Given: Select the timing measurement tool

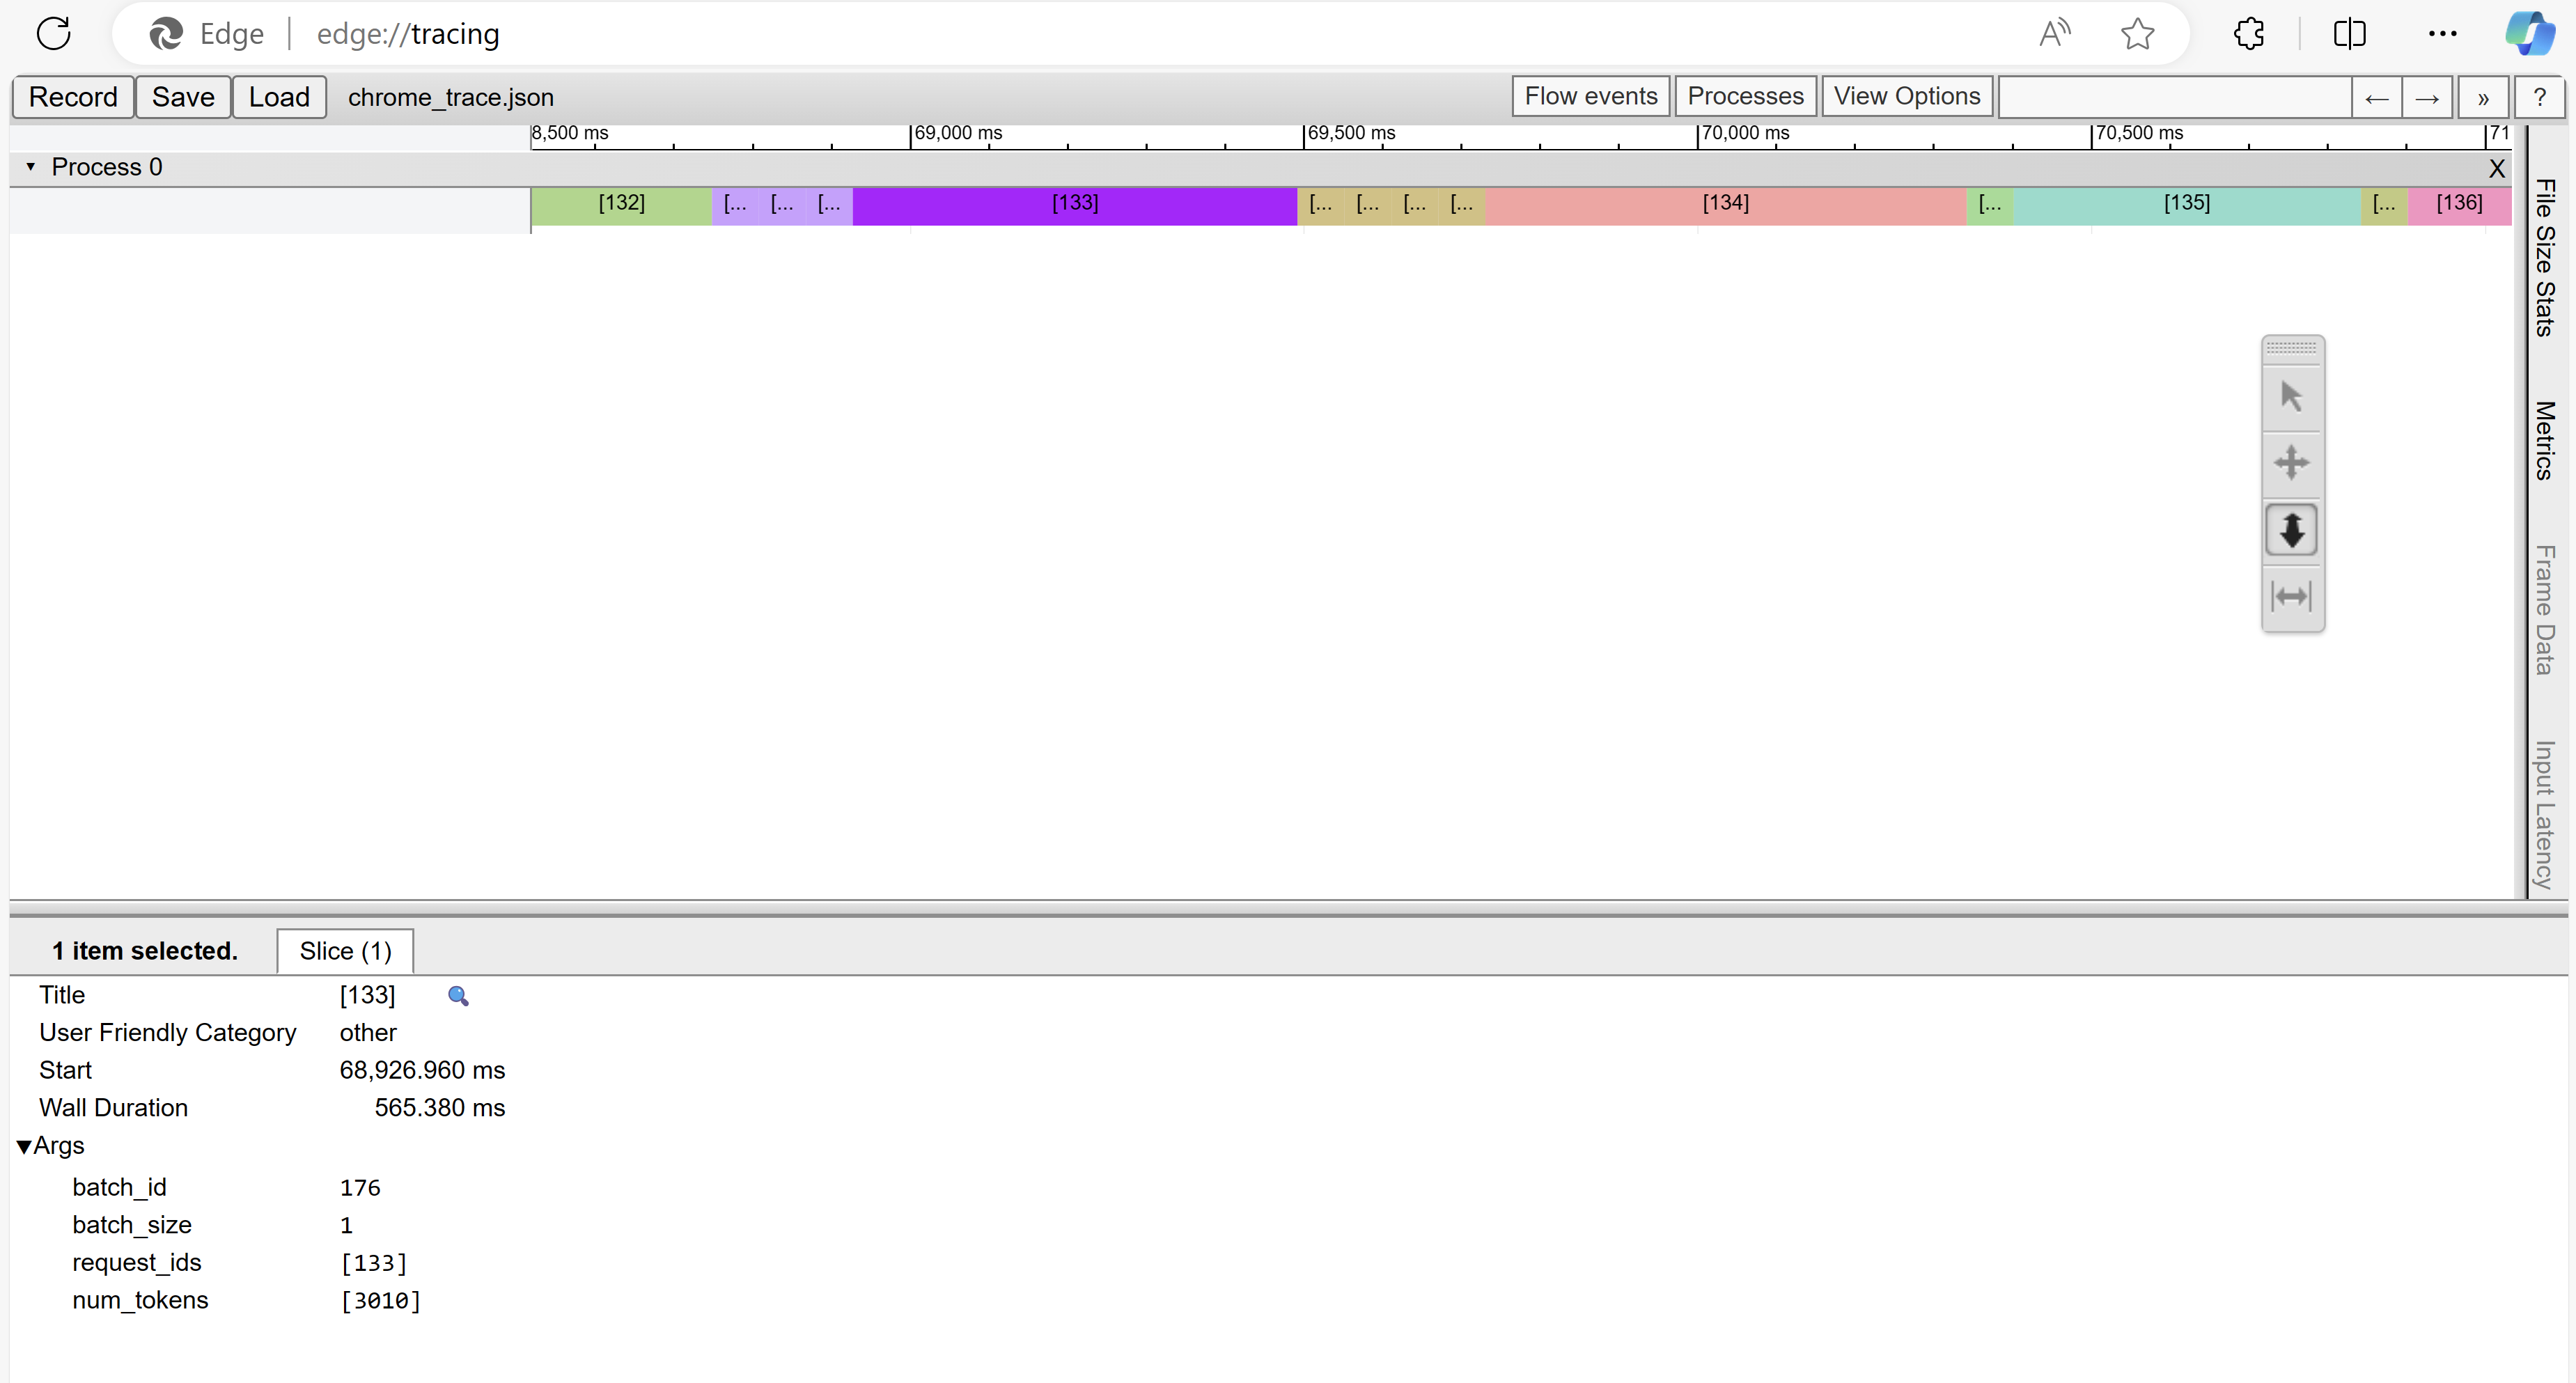Looking at the screenshot, I should 2291,597.
